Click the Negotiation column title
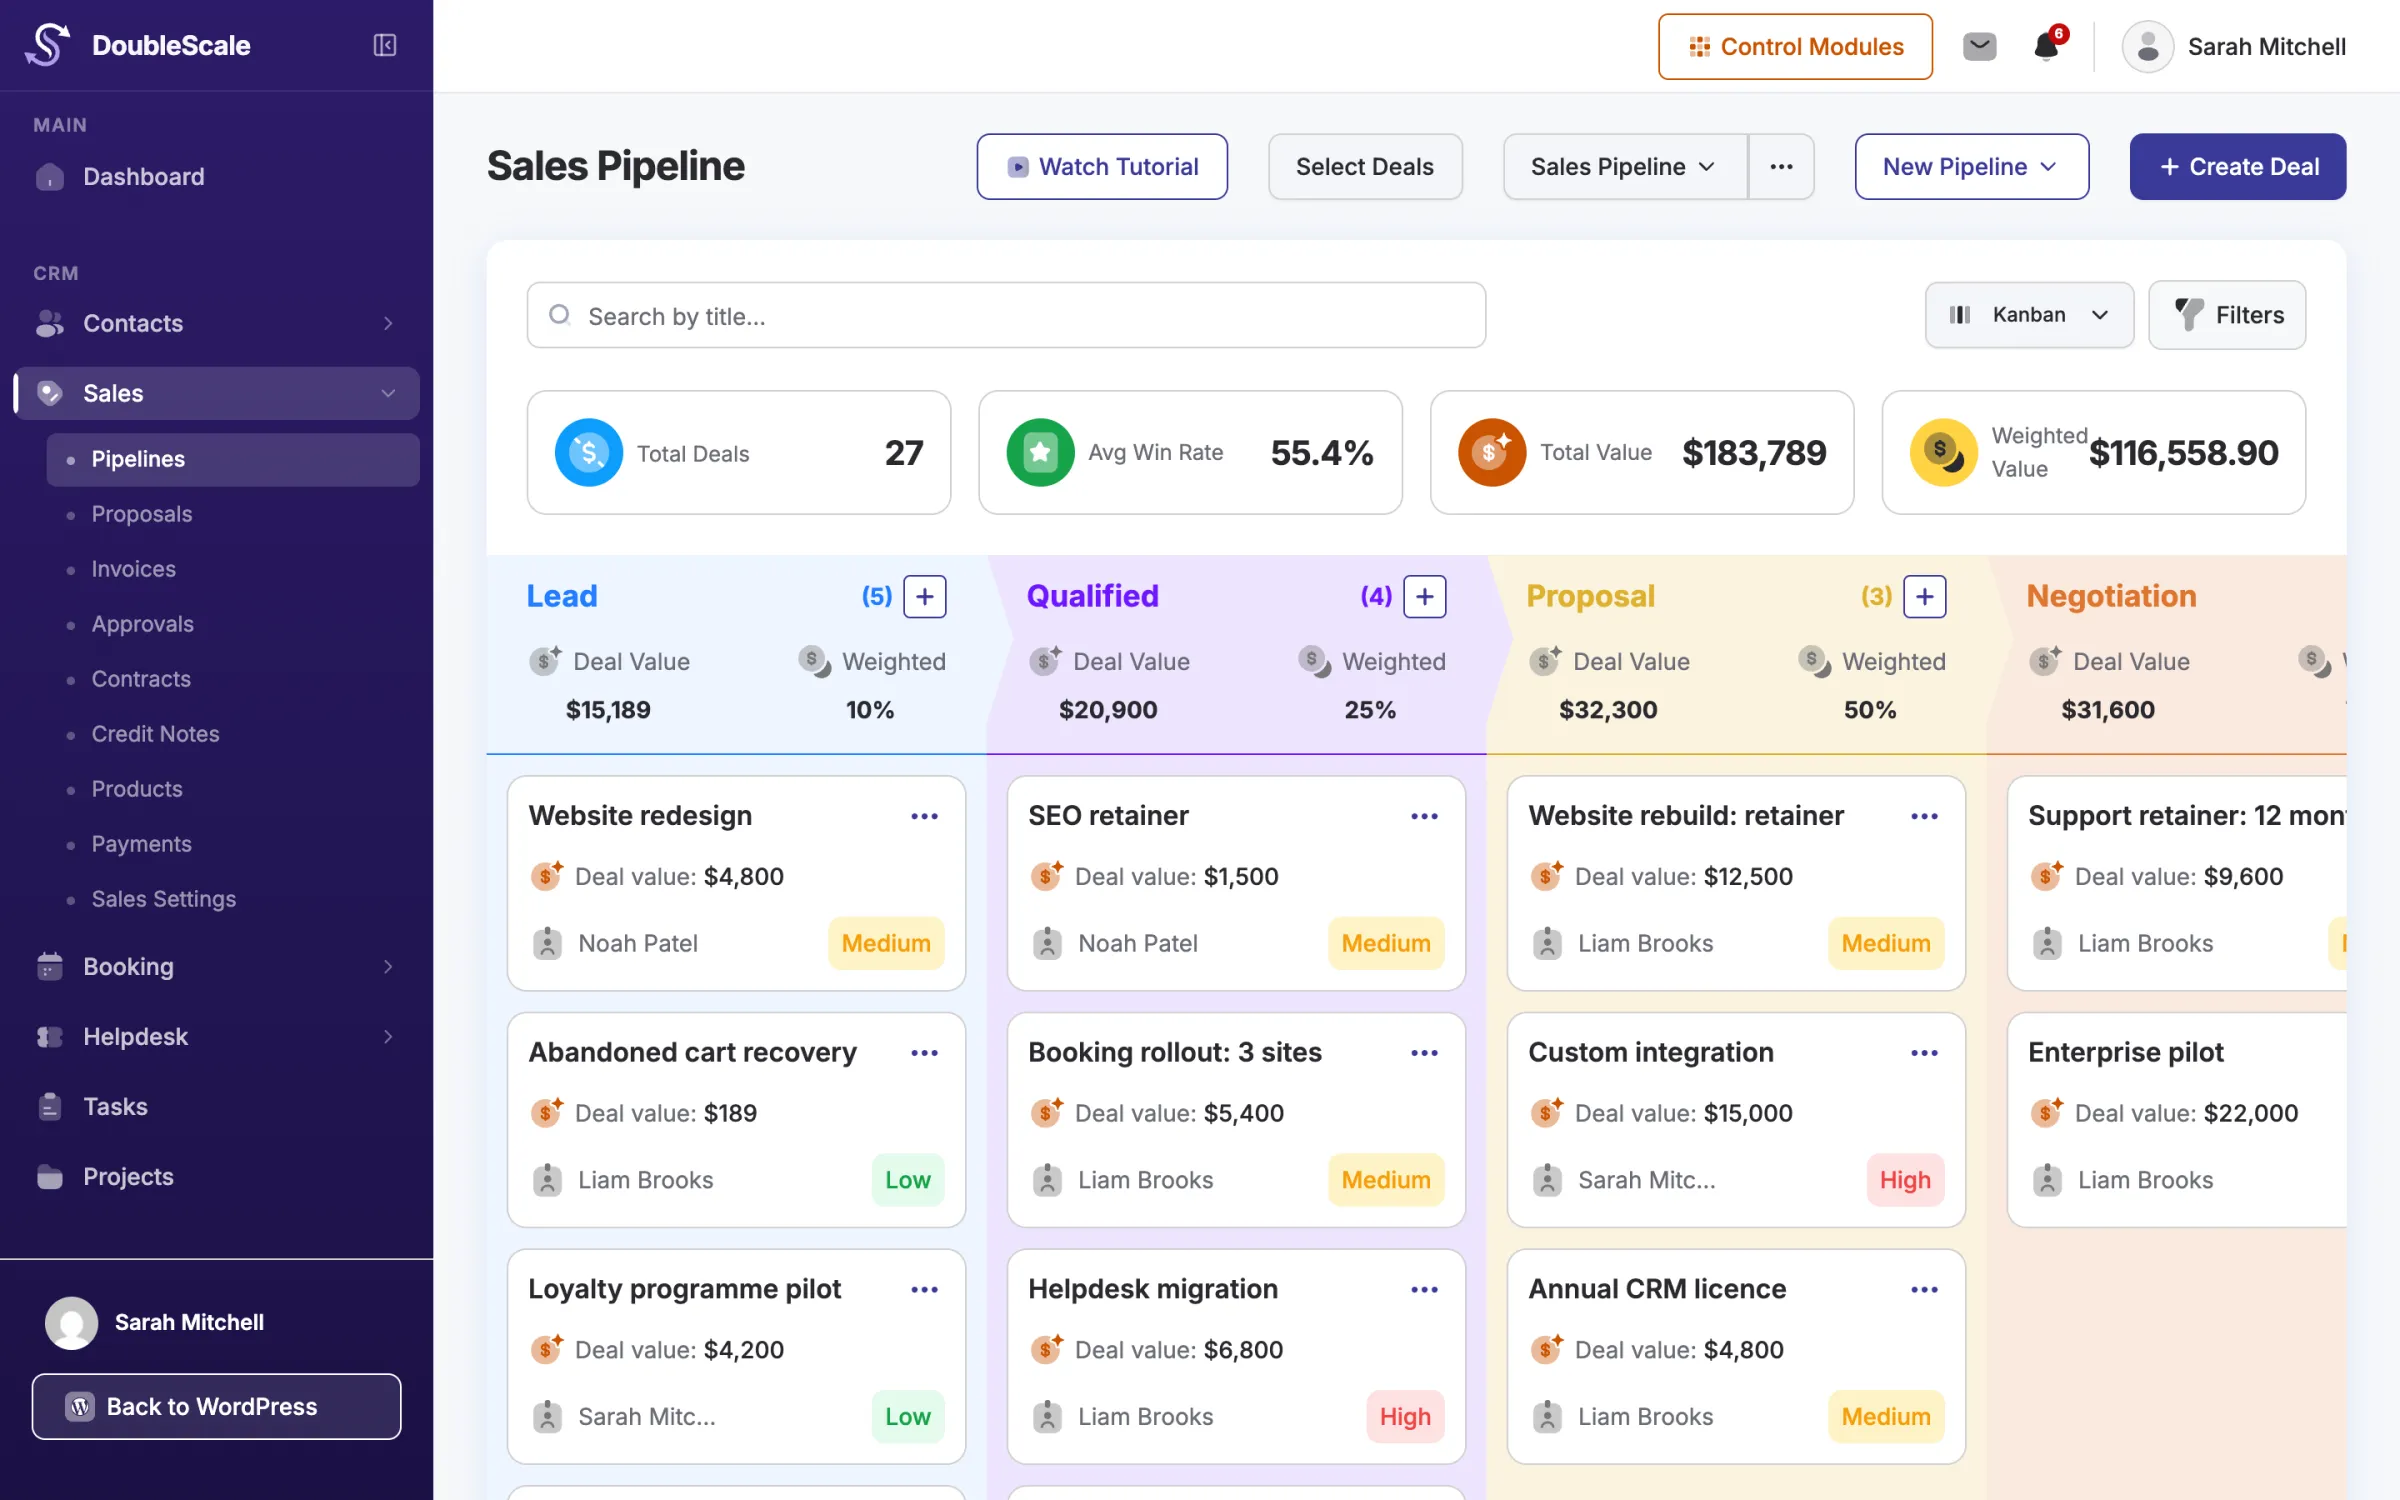The height and width of the screenshot is (1500, 2400). click(x=2112, y=596)
